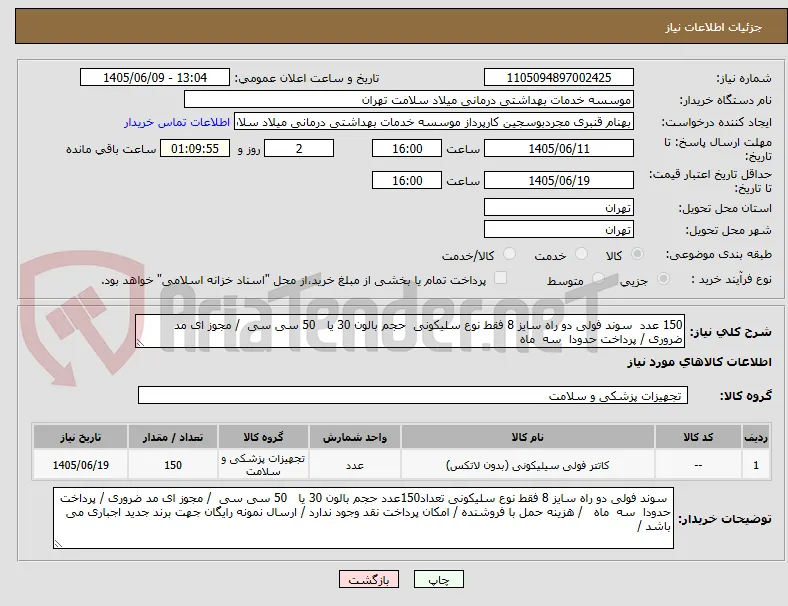788x606 pixels.
Task: Click the label توضیحات خریدار
Action: [x=725, y=519]
